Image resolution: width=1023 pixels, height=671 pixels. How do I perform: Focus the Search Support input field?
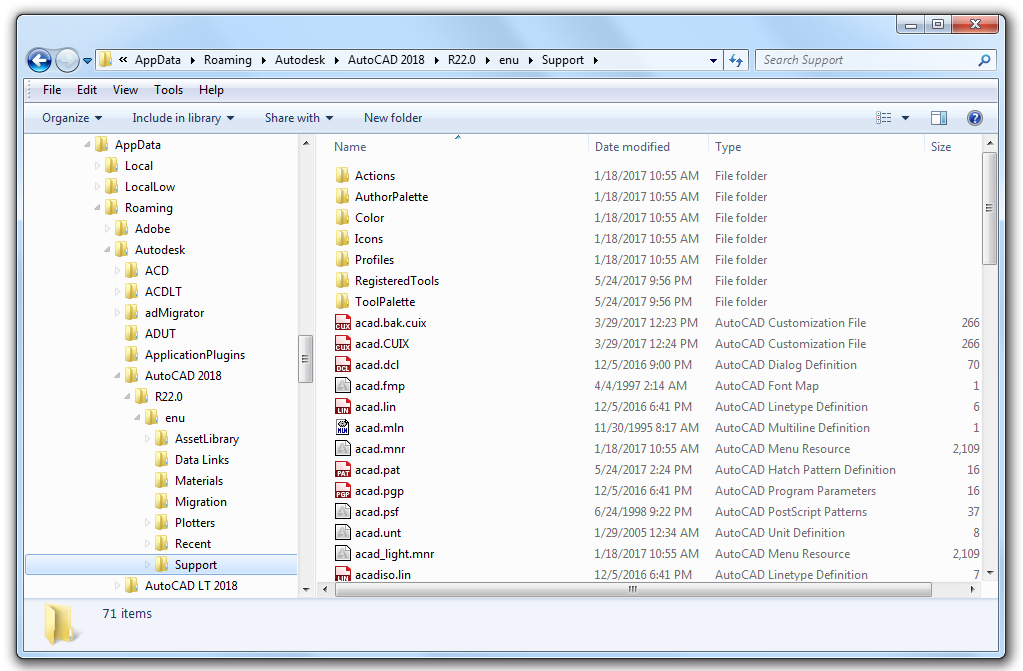tap(875, 60)
